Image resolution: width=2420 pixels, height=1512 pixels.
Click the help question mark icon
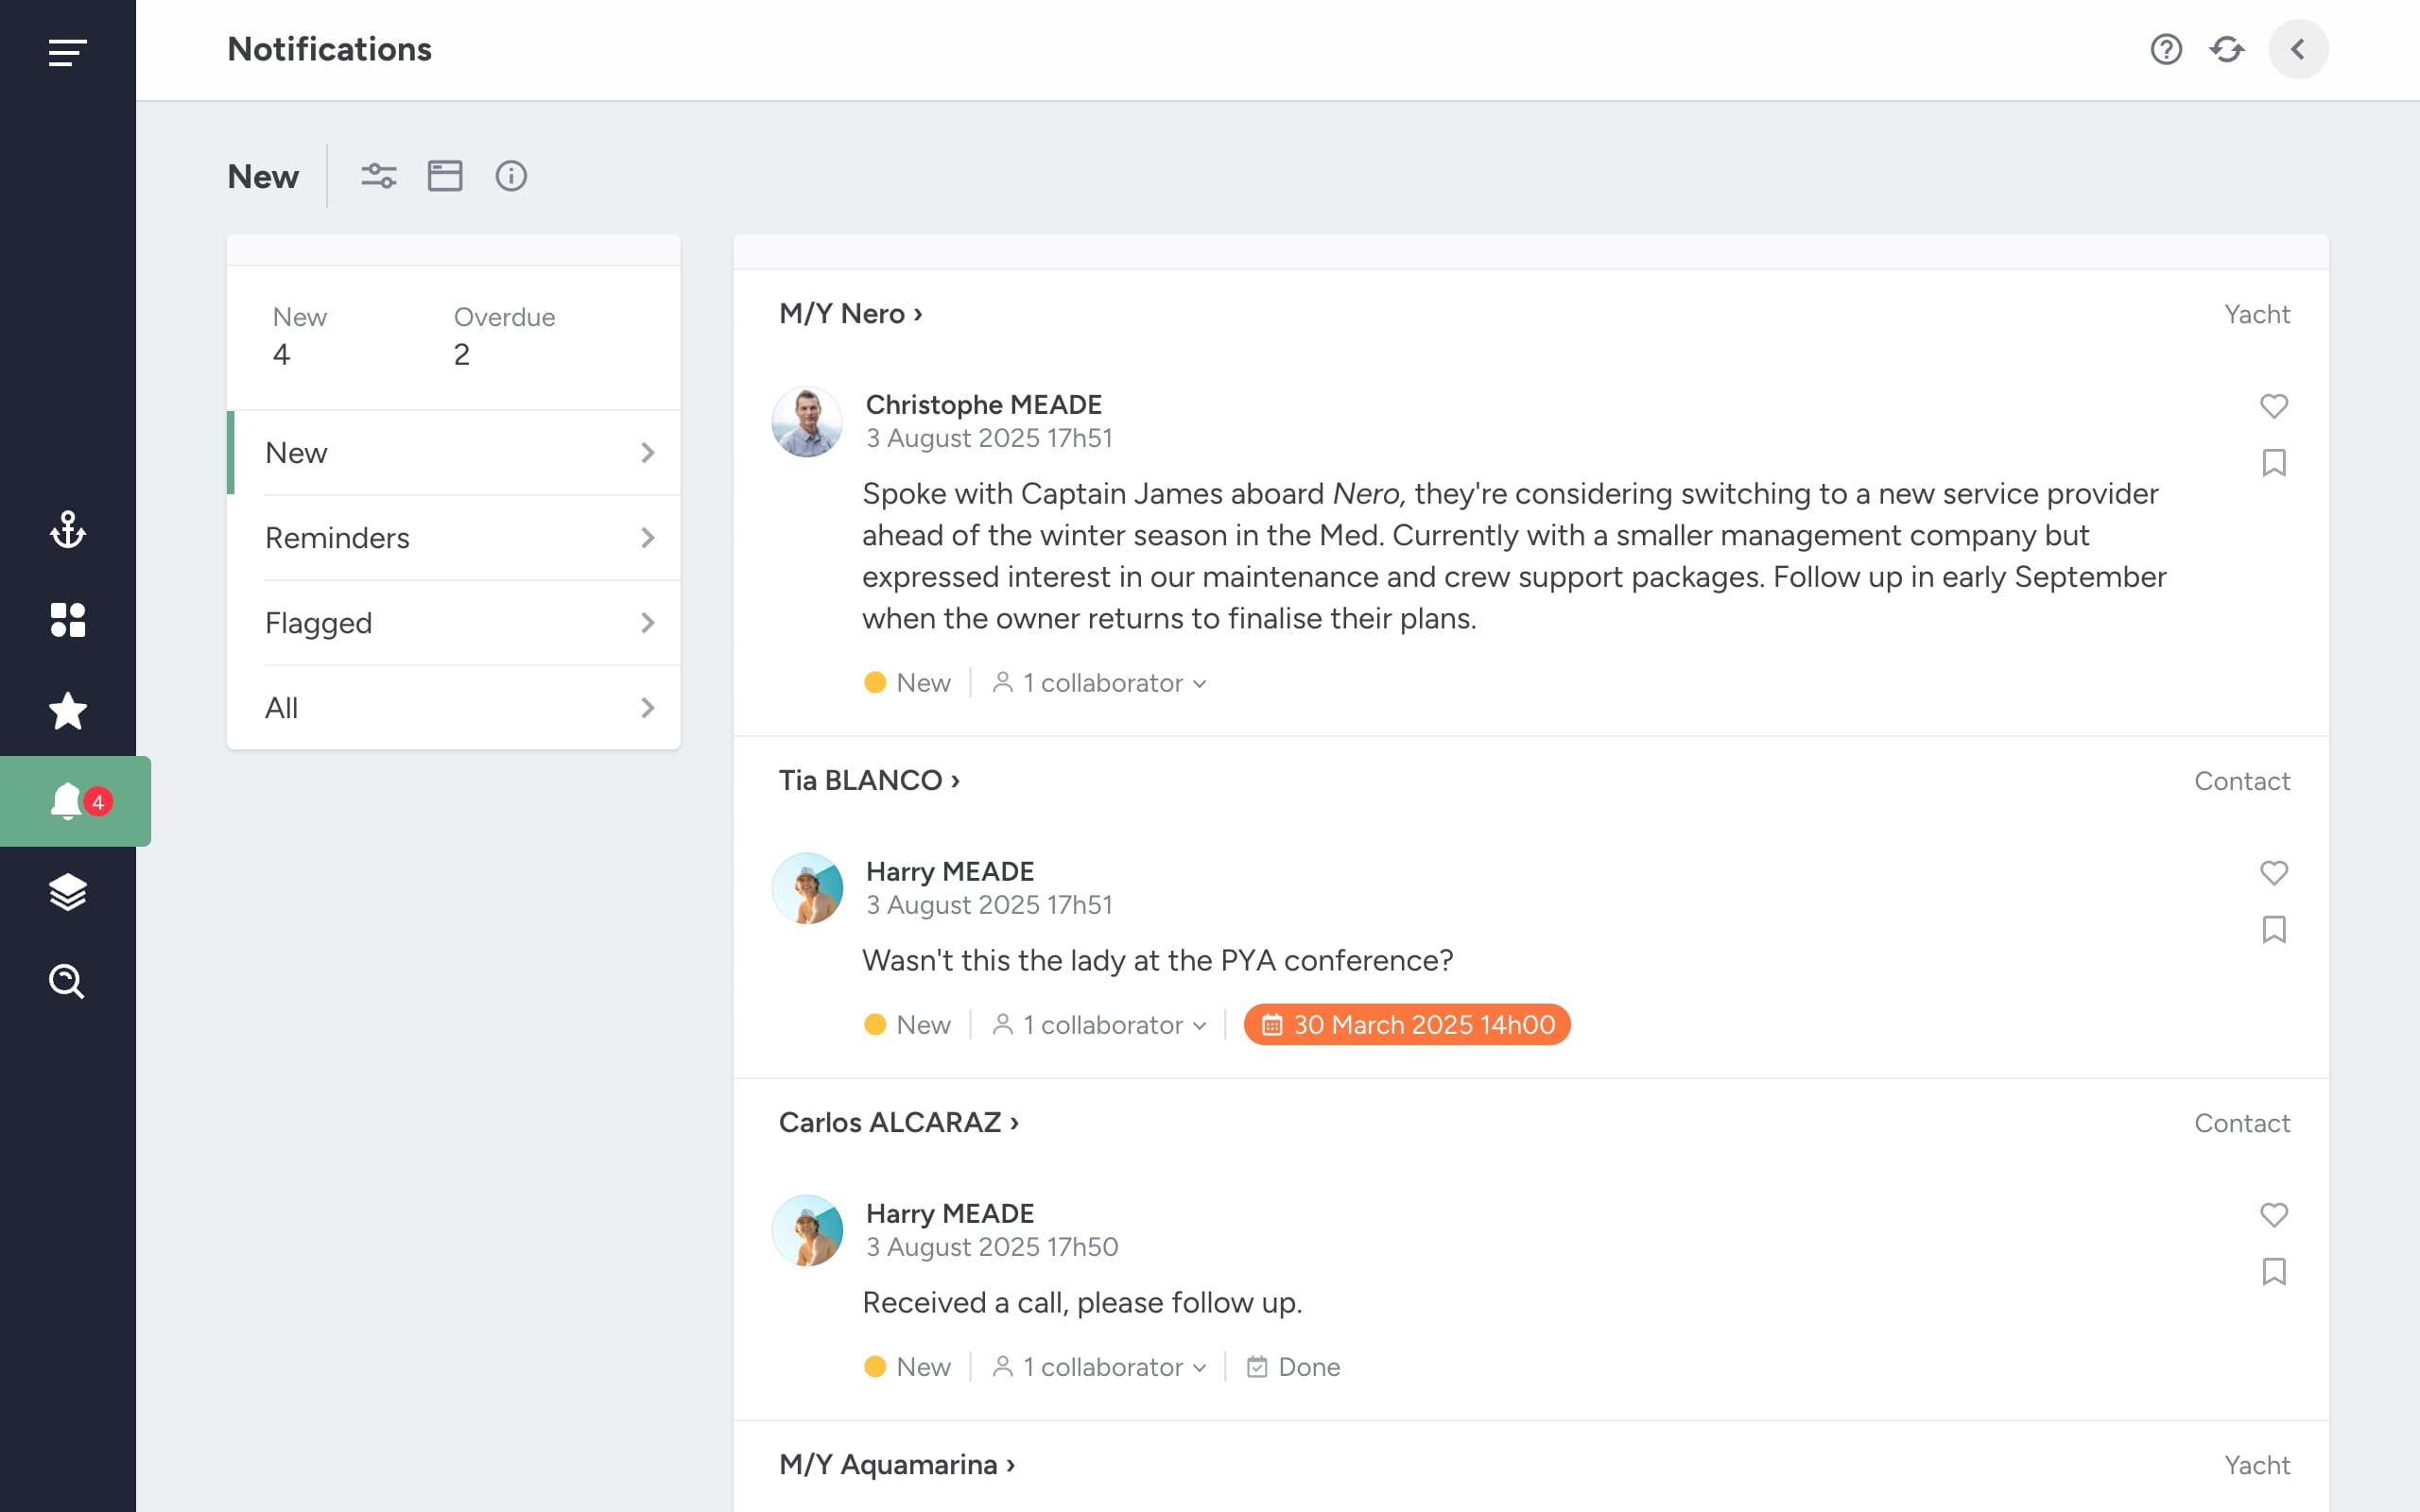(2166, 49)
